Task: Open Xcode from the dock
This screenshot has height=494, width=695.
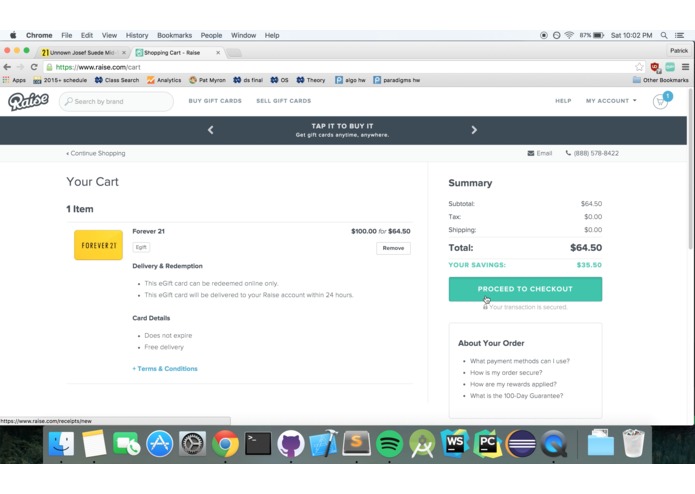Action: coord(324,443)
